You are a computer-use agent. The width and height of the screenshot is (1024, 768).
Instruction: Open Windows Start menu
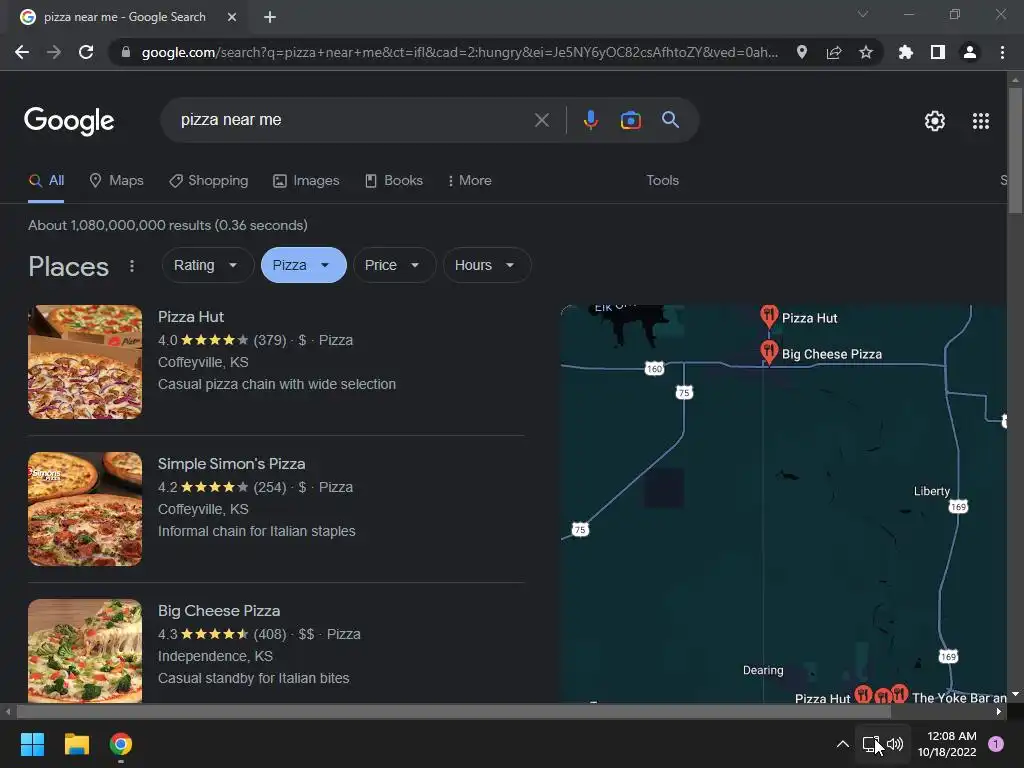coord(32,744)
